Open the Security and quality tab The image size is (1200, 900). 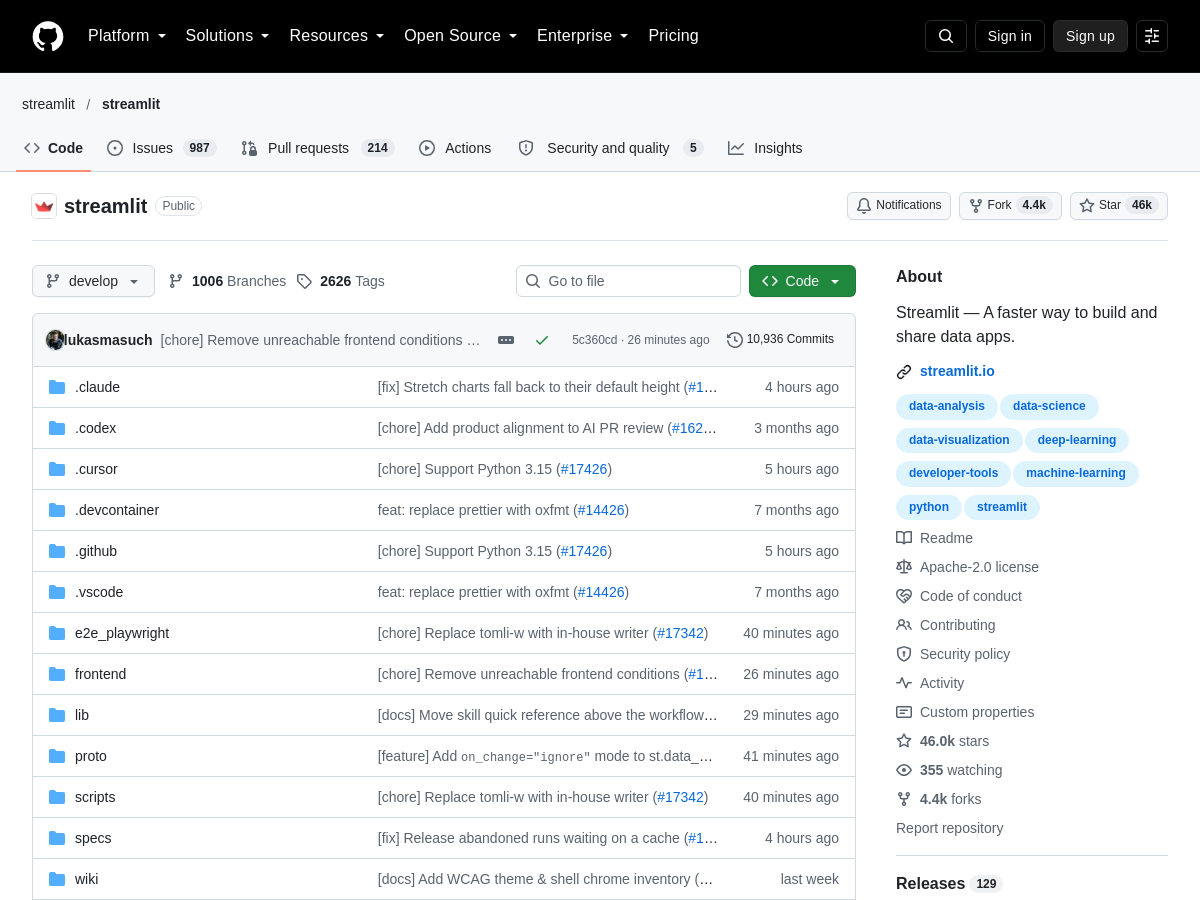pos(610,148)
